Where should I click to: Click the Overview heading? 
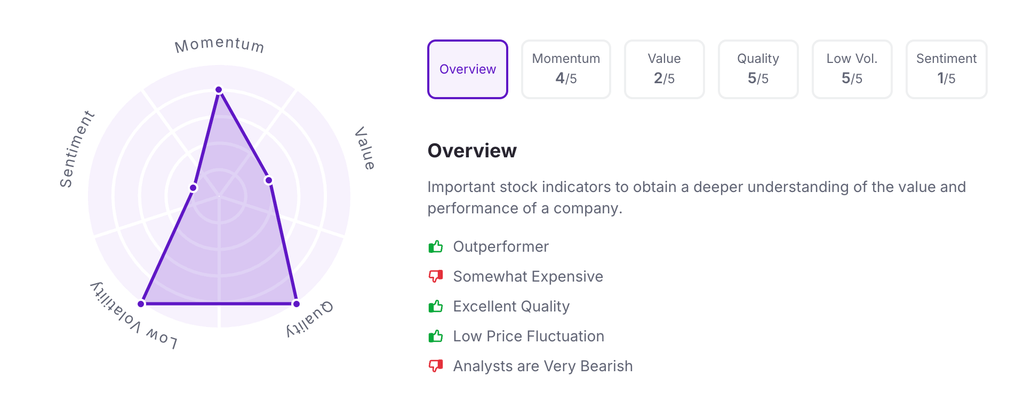(472, 151)
